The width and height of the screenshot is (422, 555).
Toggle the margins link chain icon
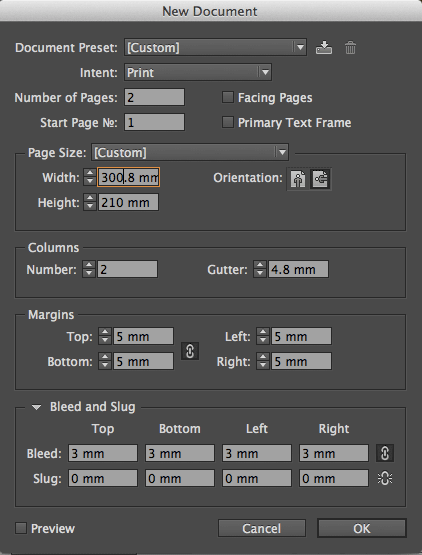pyautogui.click(x=190, y=351)
